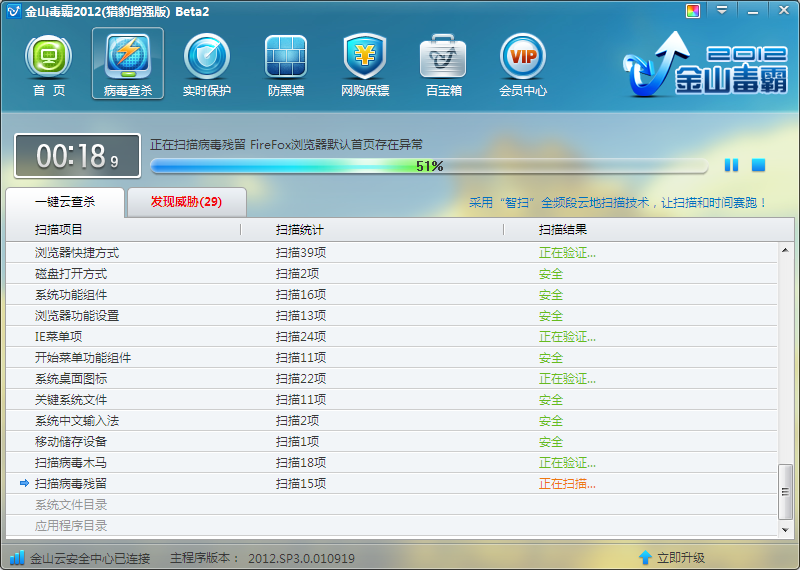
Task: Open the 百宝箱 toolbox
Action: coord(443,64)
